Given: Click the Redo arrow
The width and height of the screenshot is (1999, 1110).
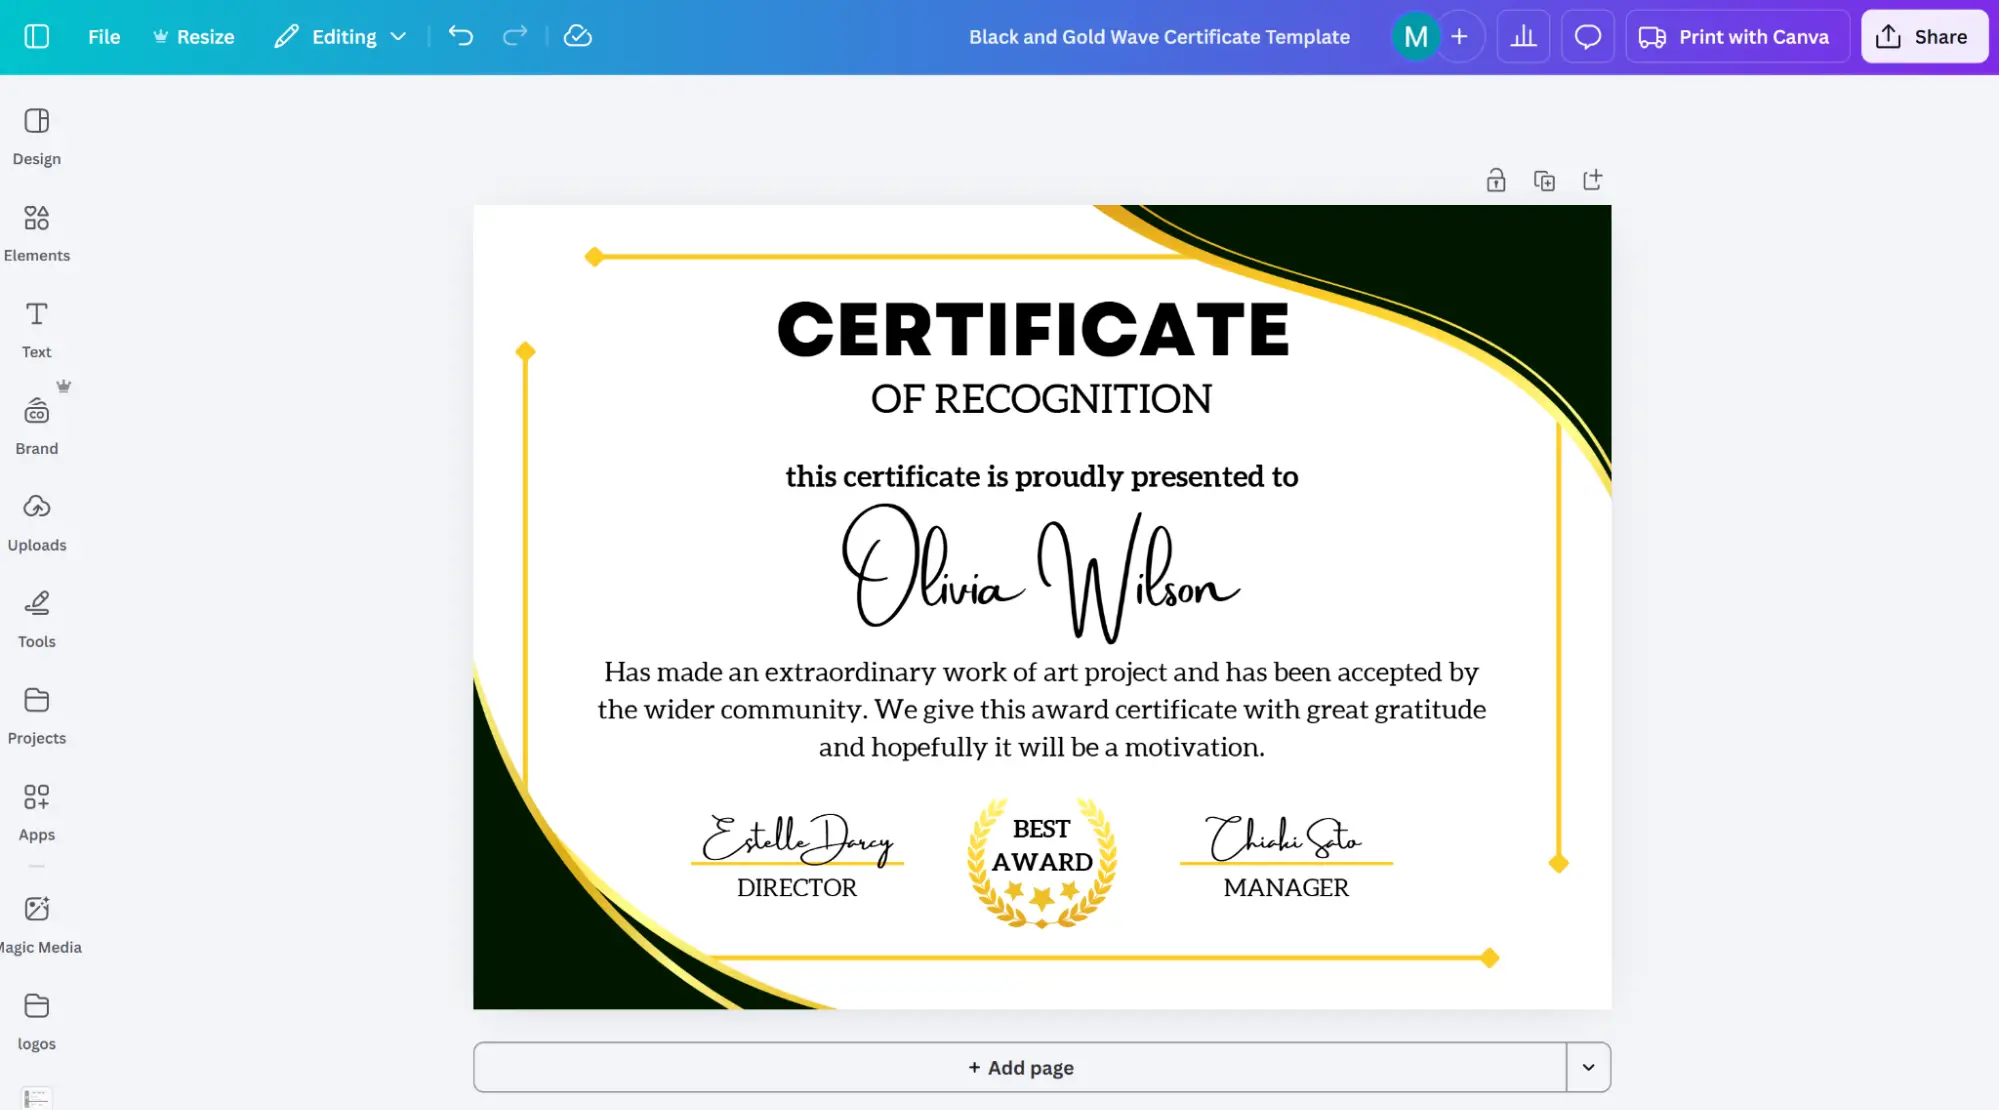Looking at the screenshot, I should (514, 36).
